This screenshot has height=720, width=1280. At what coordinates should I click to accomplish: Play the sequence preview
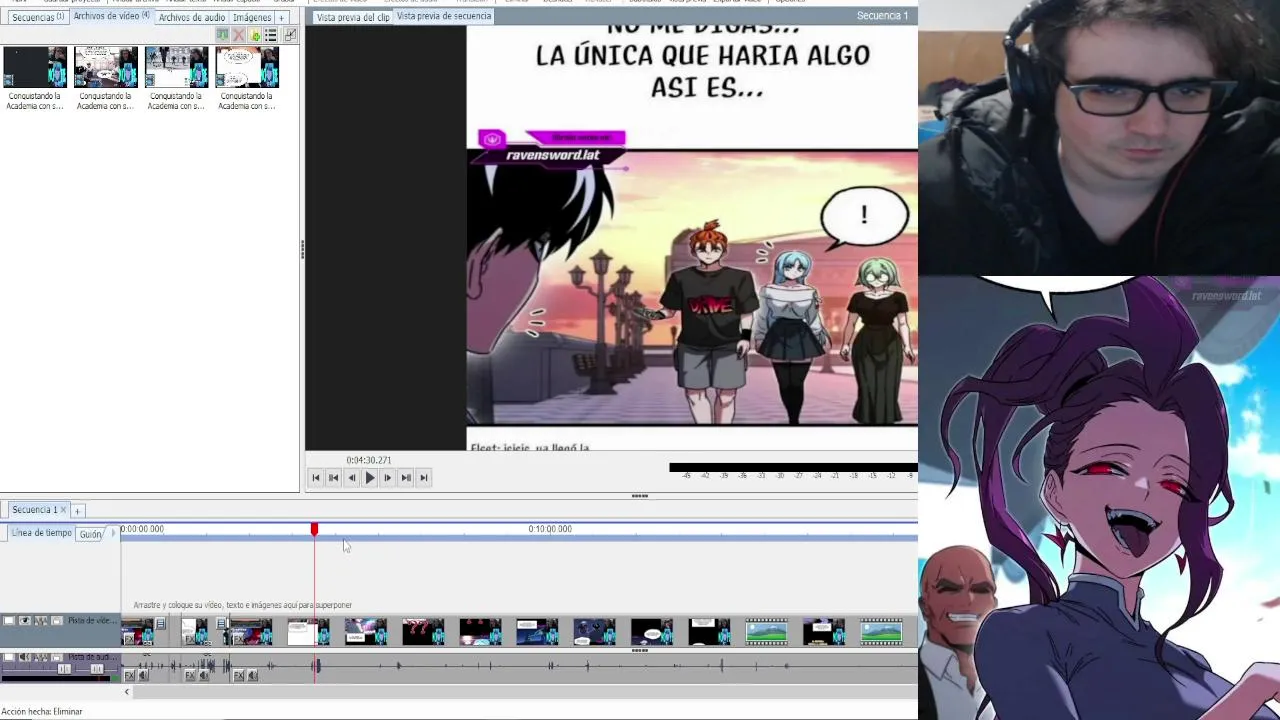(370, 478)
